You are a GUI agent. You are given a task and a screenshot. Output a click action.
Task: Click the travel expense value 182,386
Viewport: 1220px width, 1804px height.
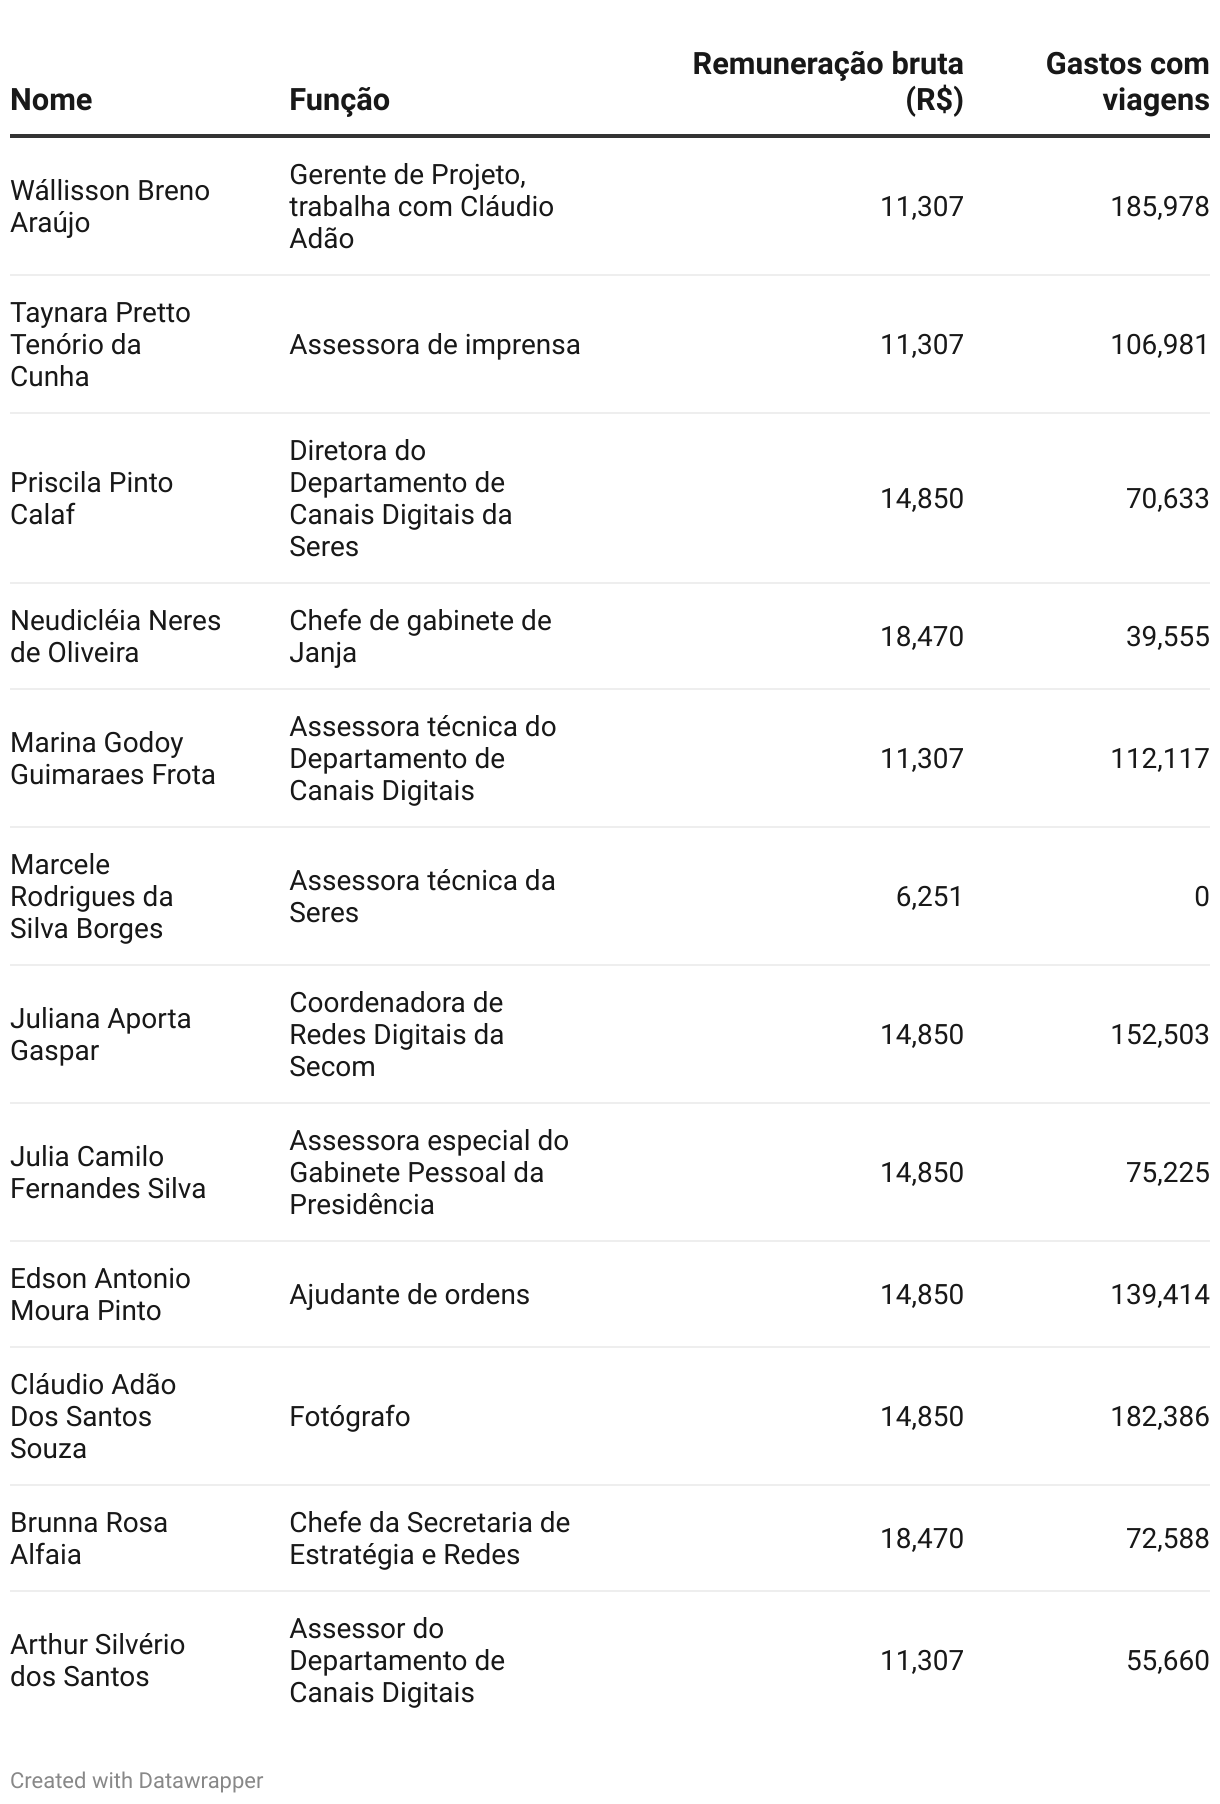1159,1416
